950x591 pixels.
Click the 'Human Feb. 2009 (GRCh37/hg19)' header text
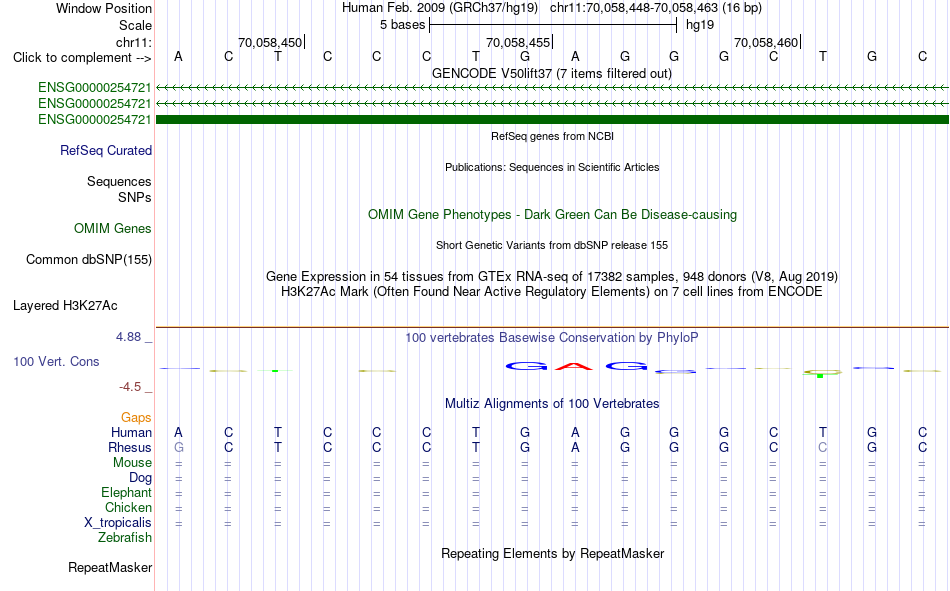click(x=440, y=8)
